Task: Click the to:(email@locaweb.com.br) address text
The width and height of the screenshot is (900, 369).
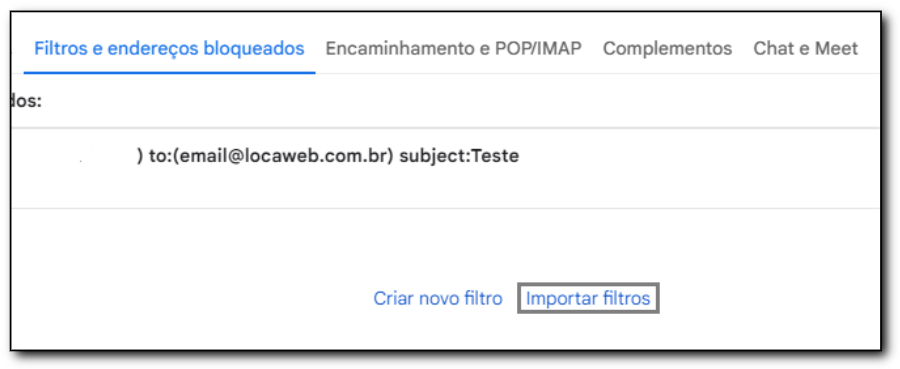Action: (x=271, y=156)
